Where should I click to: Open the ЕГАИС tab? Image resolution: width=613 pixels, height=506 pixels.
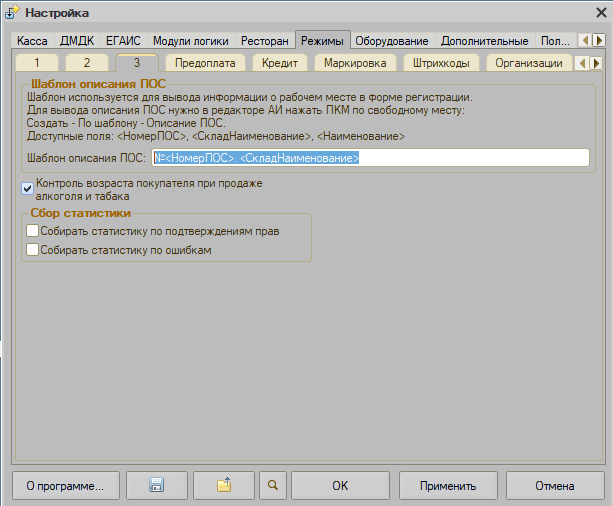(123, 41)
